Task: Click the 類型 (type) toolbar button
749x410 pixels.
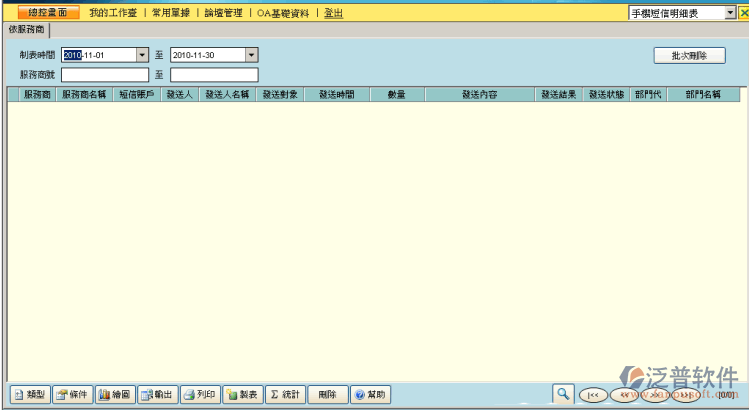Action: (28, 394)
